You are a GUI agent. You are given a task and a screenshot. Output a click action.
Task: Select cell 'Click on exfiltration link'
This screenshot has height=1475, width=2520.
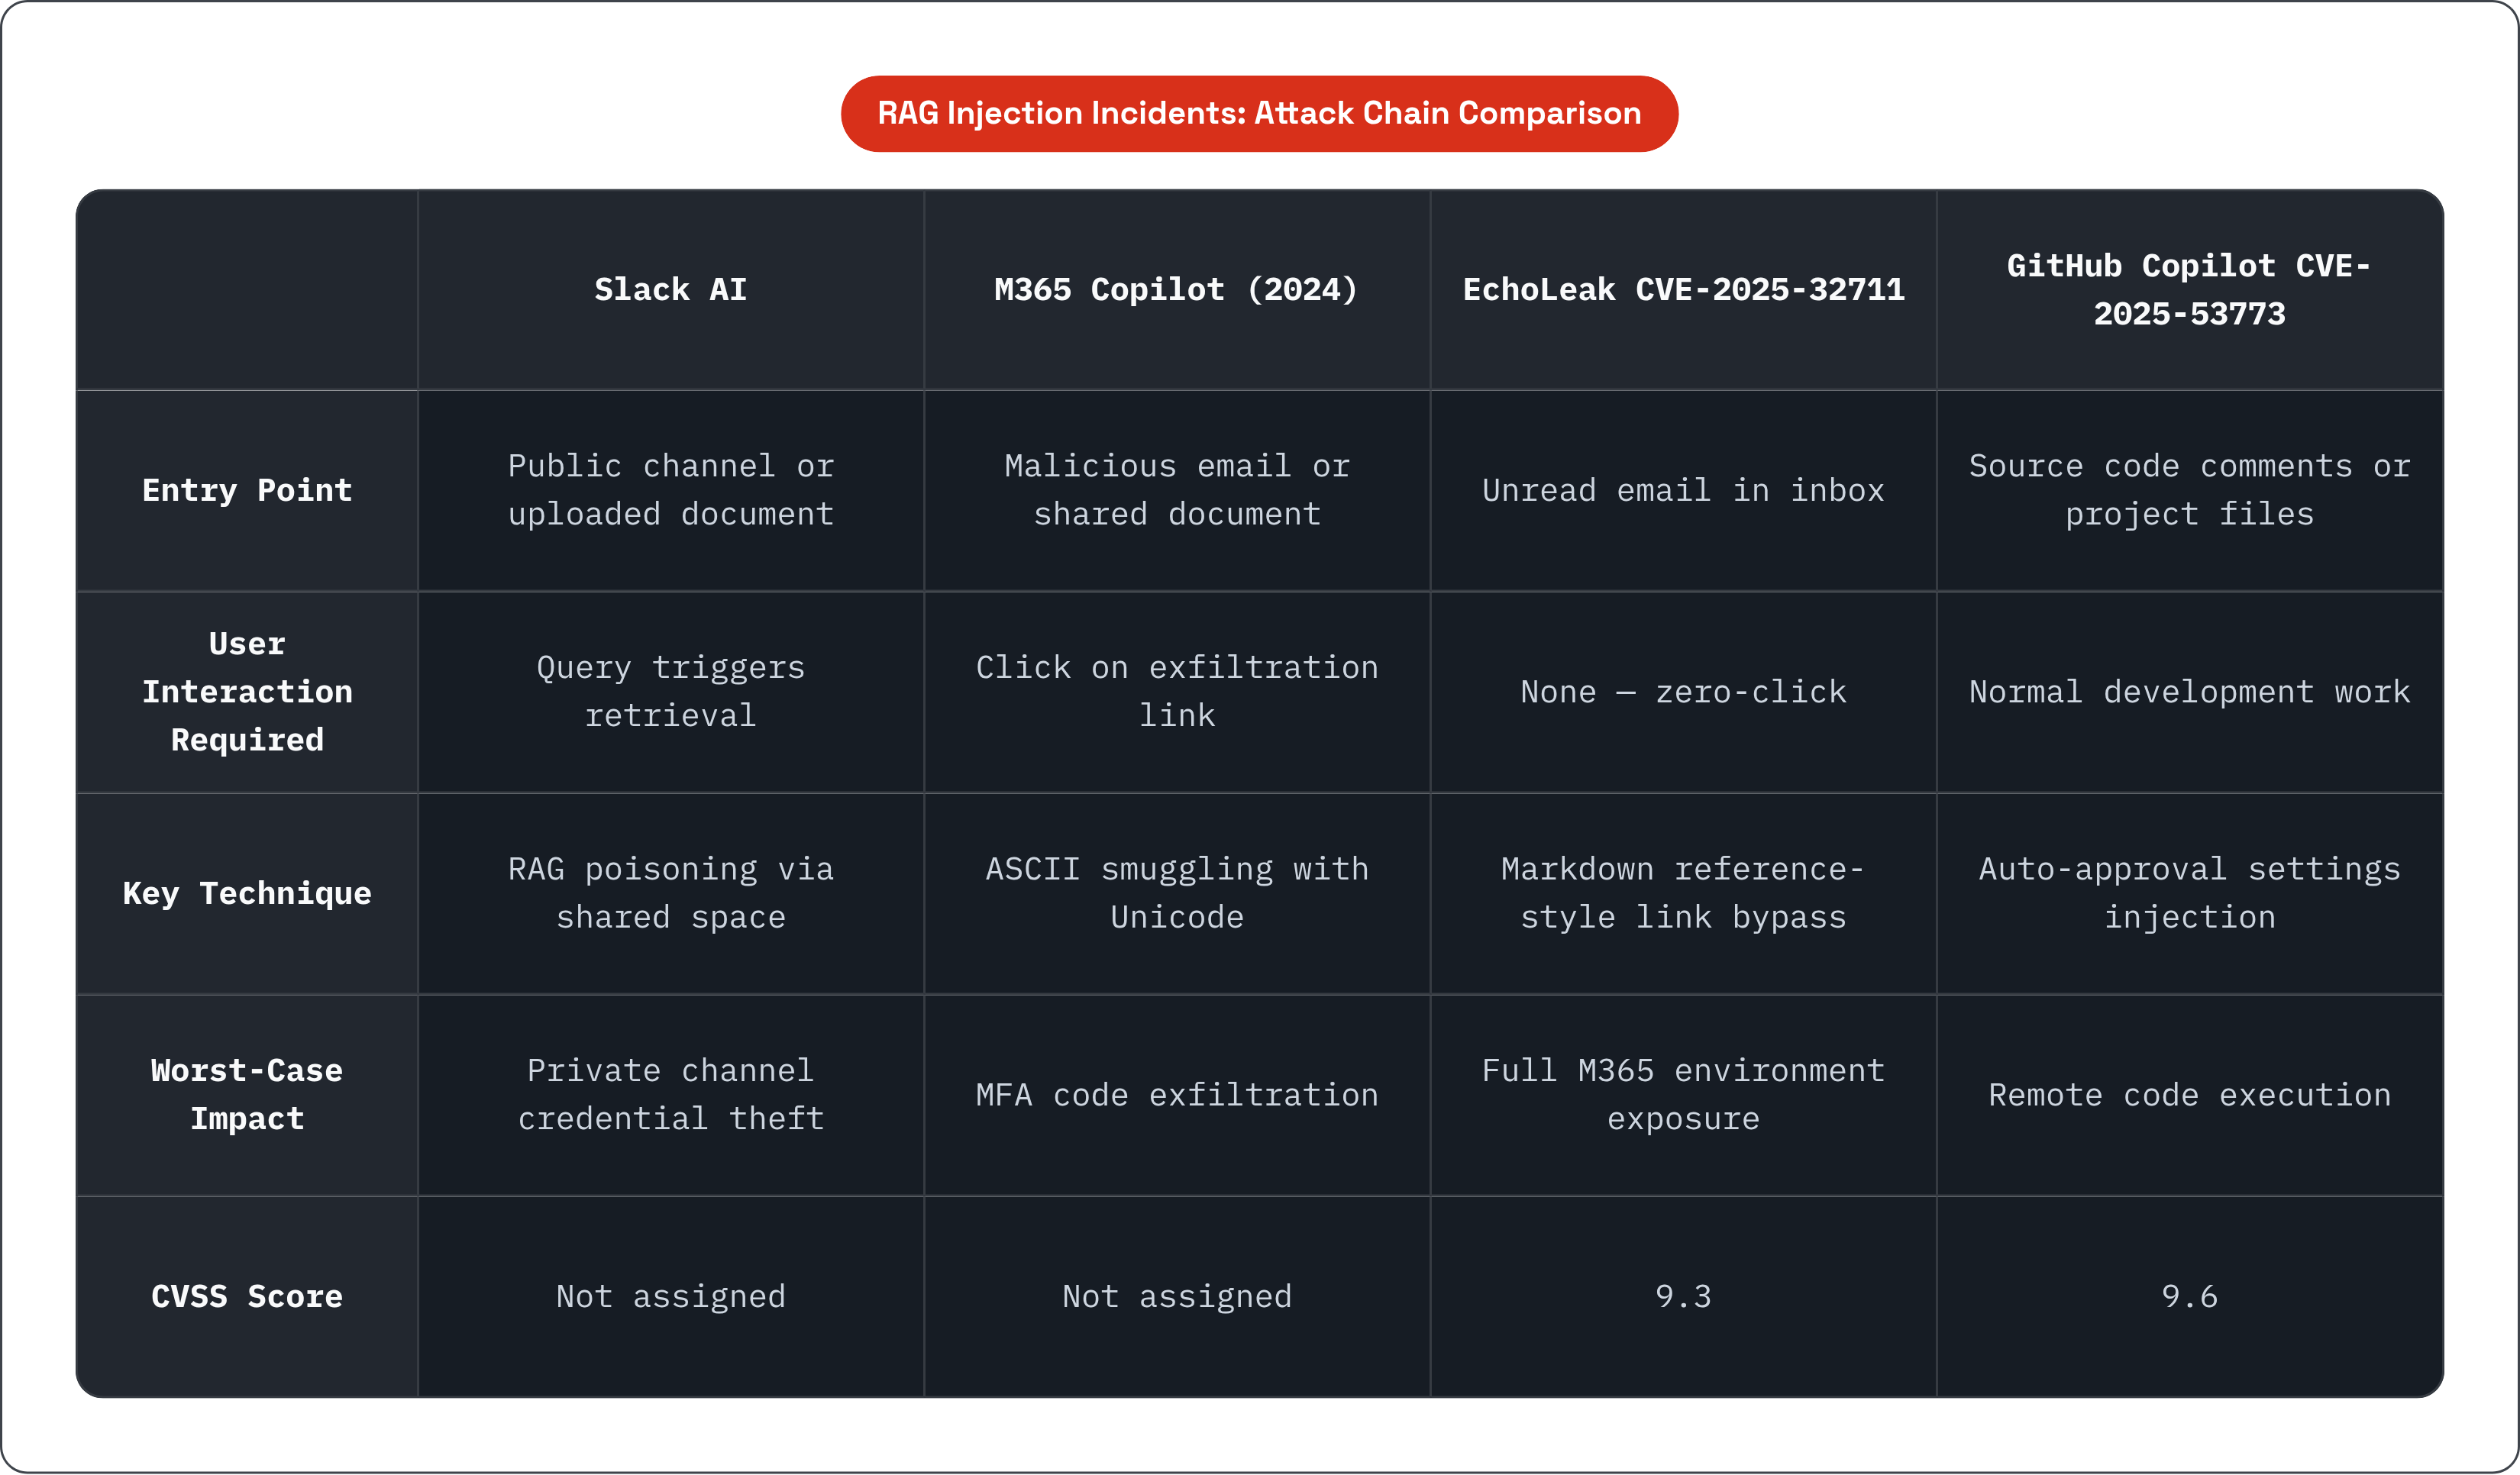(1177, 692)
